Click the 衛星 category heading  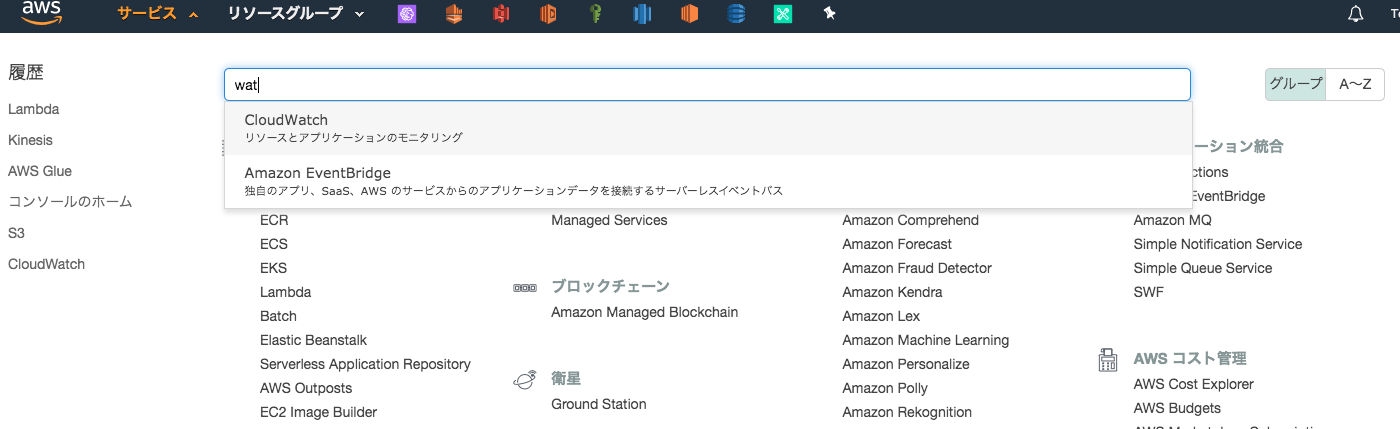pos(566,379)
